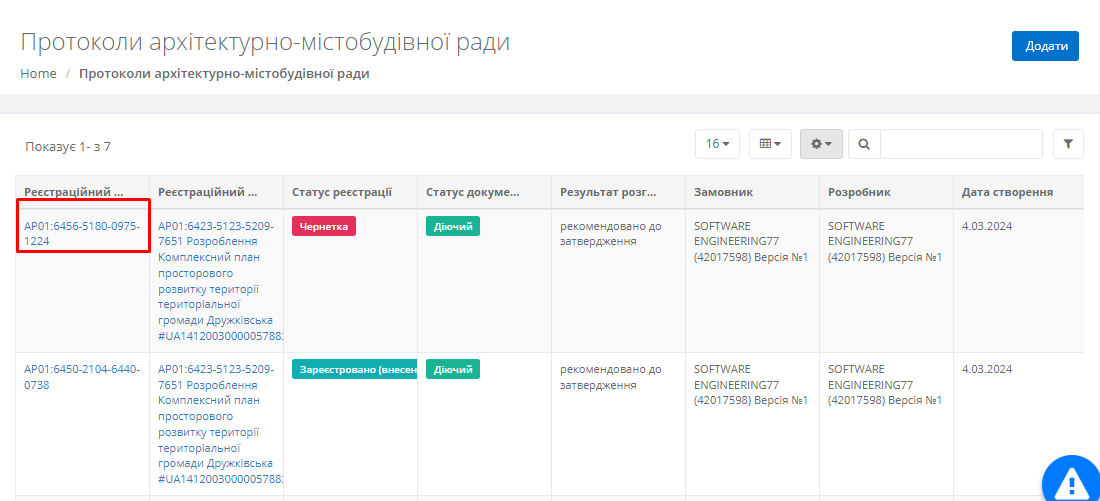This screenshot has height=501, width=1100.
Task: Click the blue warning triangle icon
Action: click(x=1074, y=482)
